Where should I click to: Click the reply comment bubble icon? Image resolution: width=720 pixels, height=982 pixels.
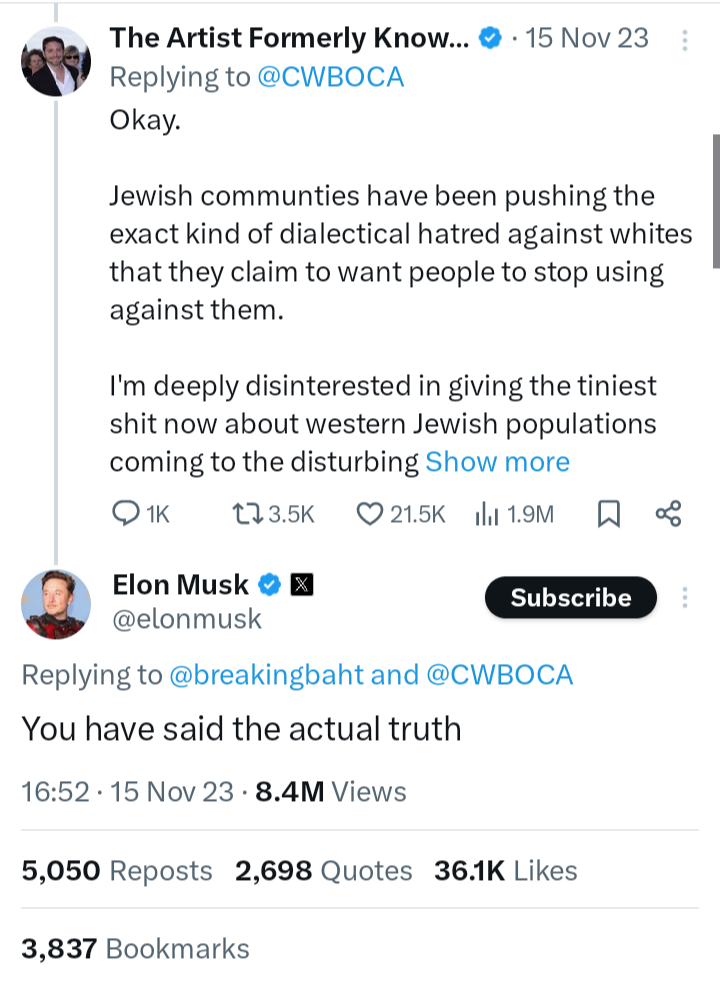coord(125,514)
